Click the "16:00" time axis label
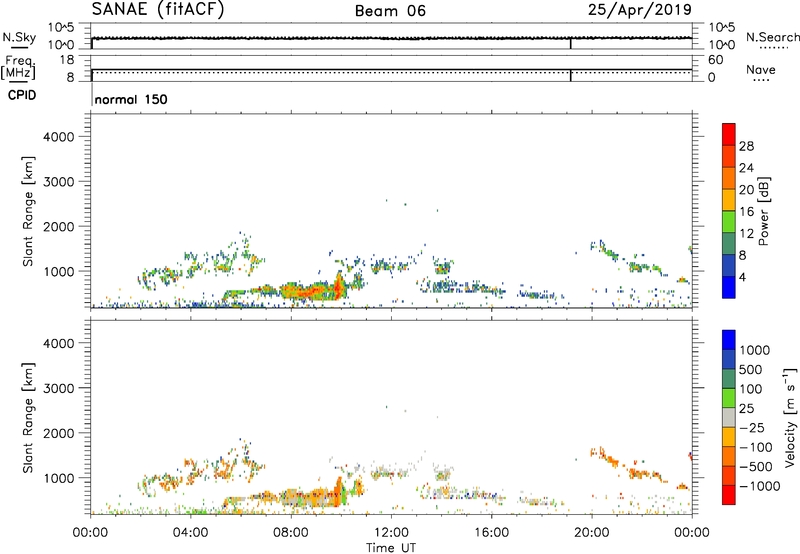 [x=491, y=533]
